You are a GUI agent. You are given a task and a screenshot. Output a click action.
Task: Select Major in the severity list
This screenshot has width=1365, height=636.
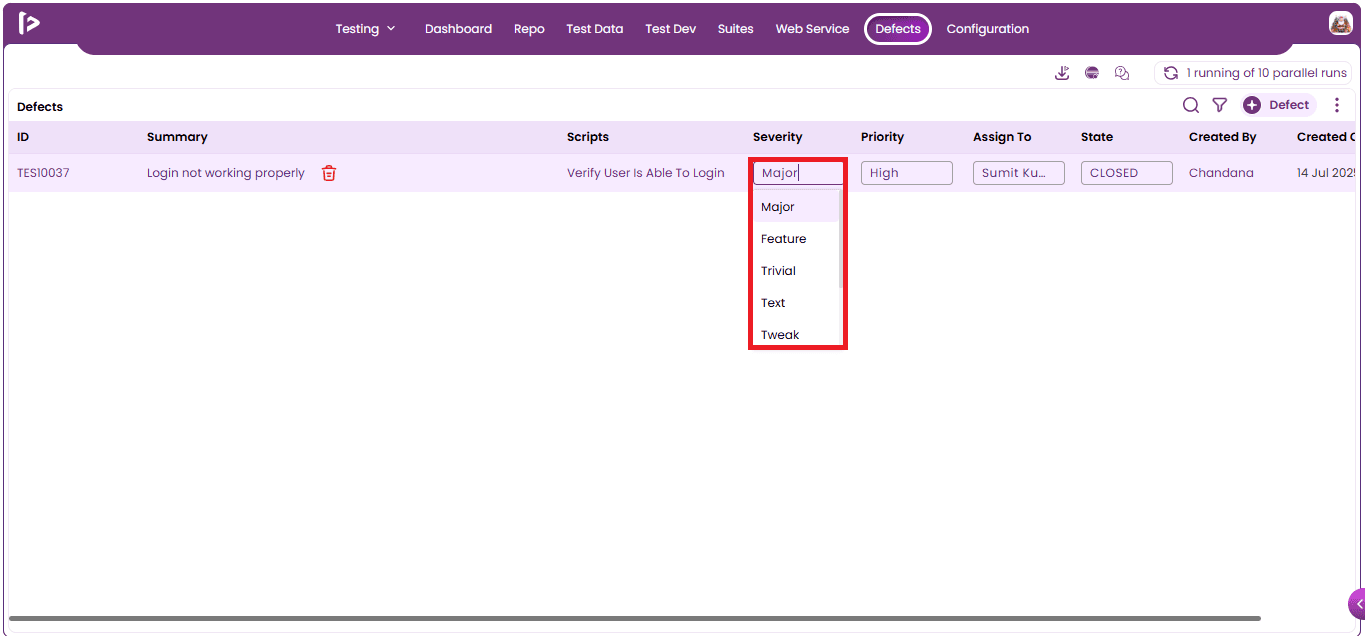[796, 207]
